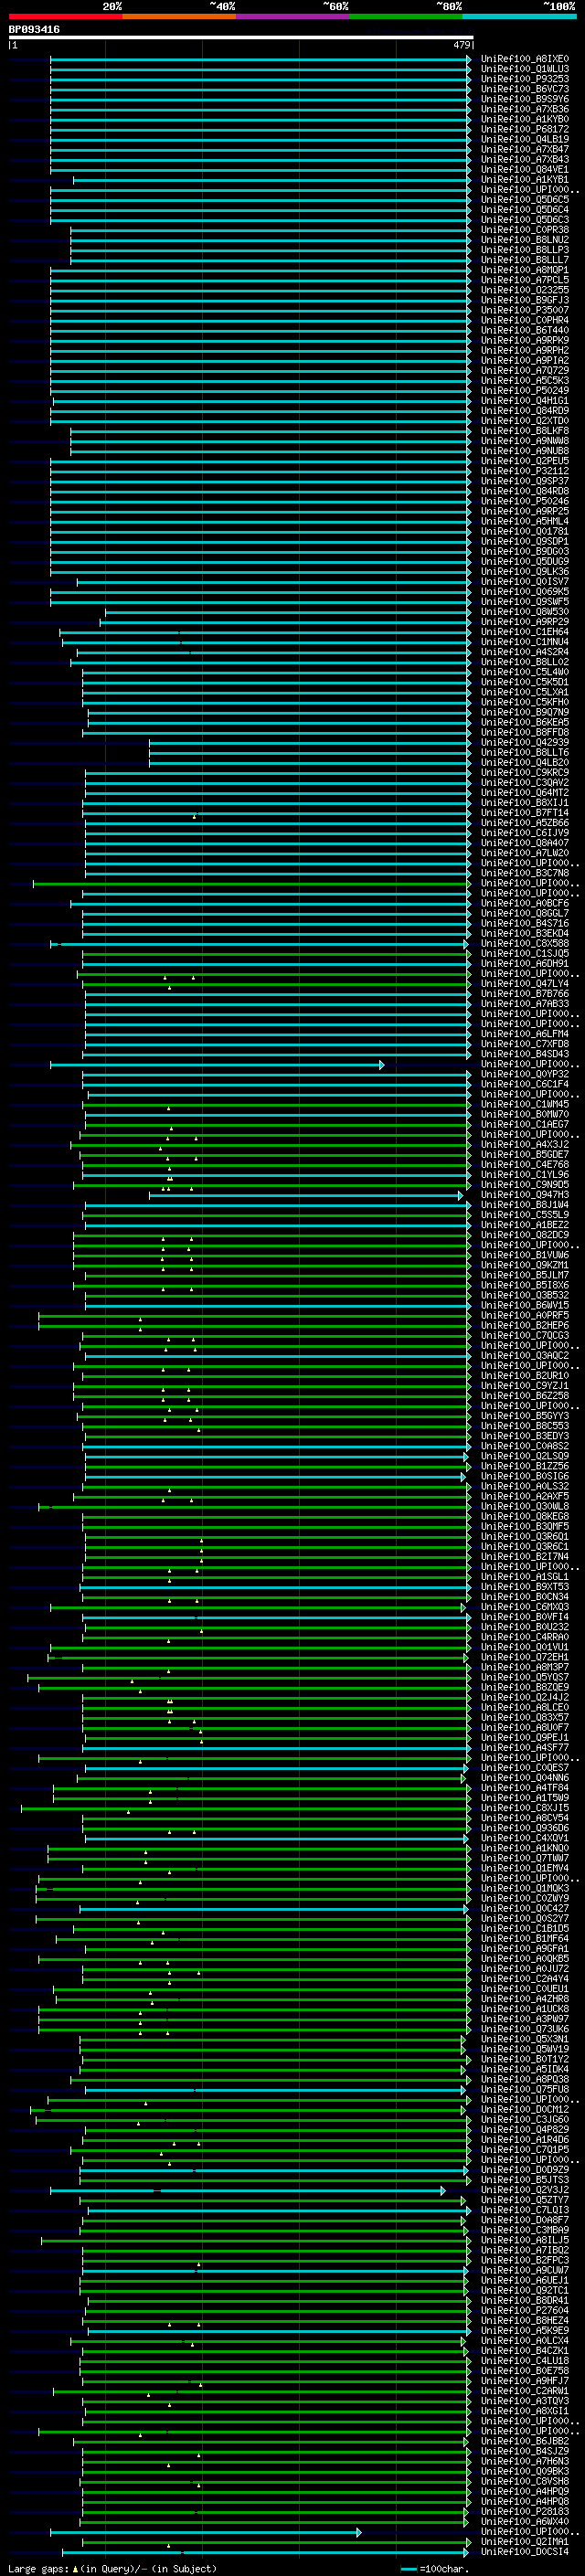Select label UniRef100_C5L4W0

[525, 672]
